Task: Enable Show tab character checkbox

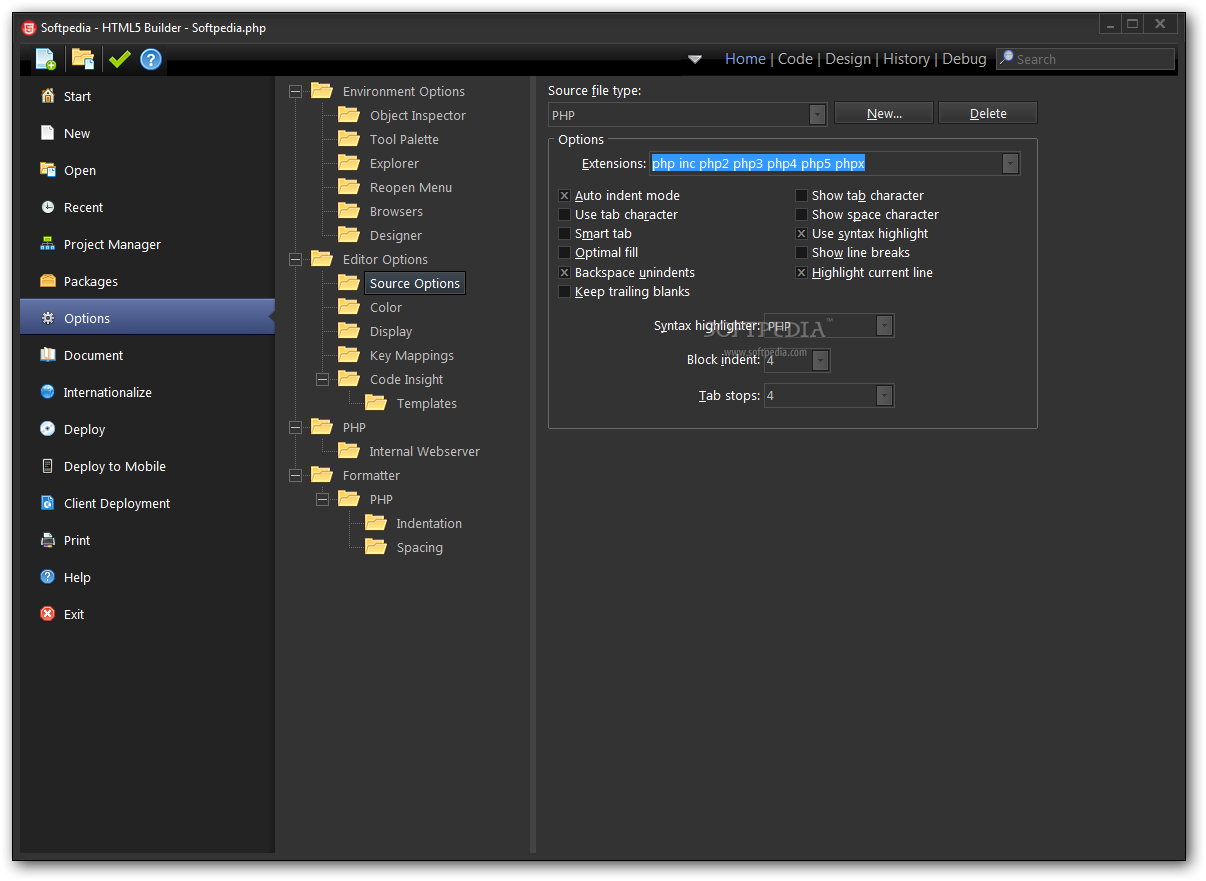Action: 802,196
